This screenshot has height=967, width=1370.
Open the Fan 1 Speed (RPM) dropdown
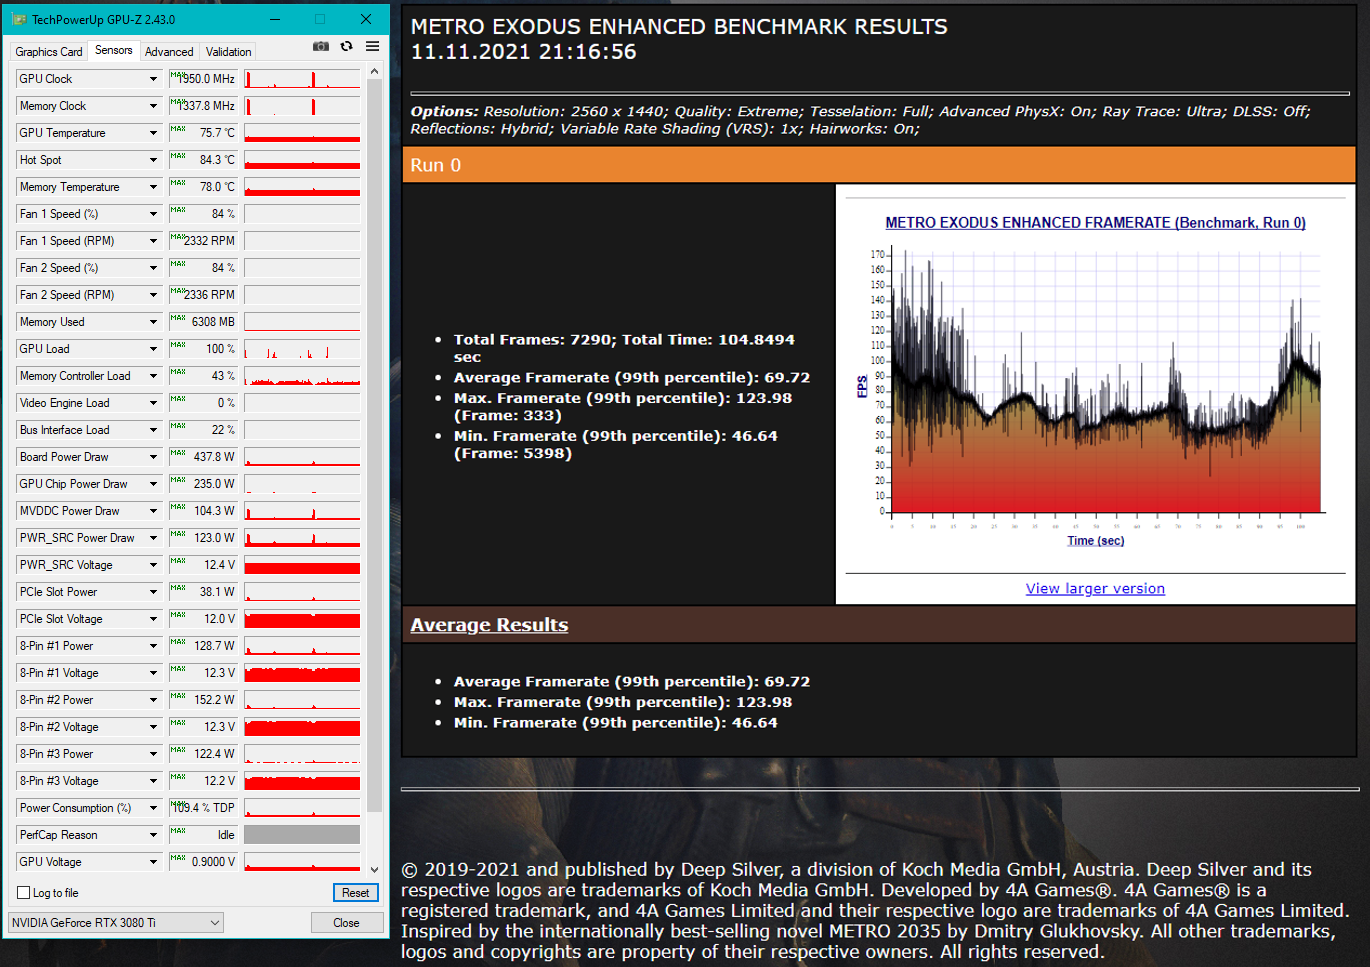[x=153, y=241]
